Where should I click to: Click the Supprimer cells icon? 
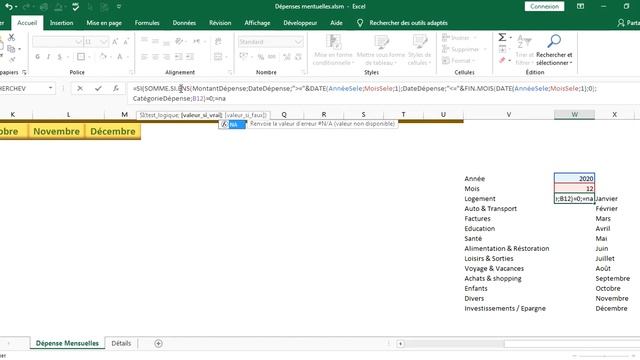(446, 49)
